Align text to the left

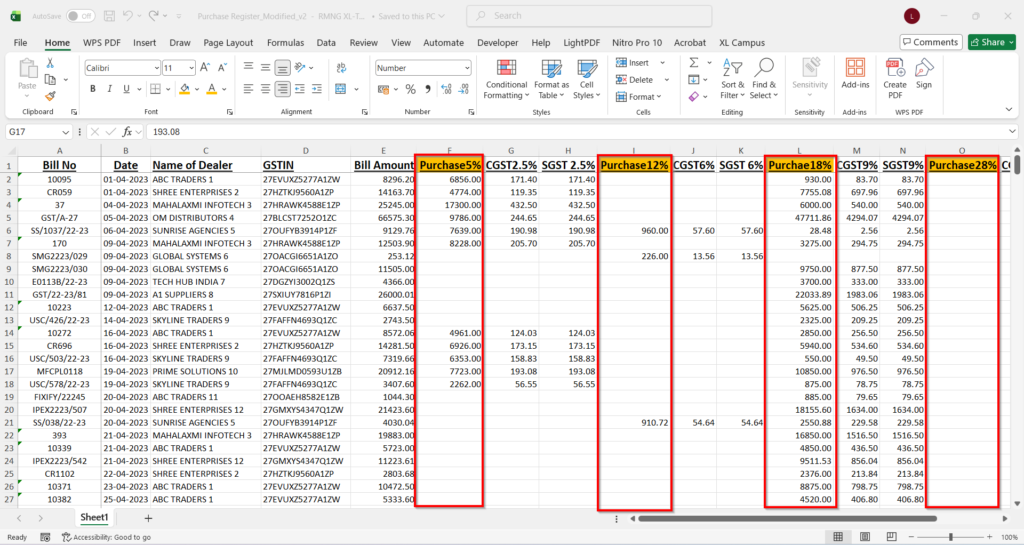click(x=248, y=89)
